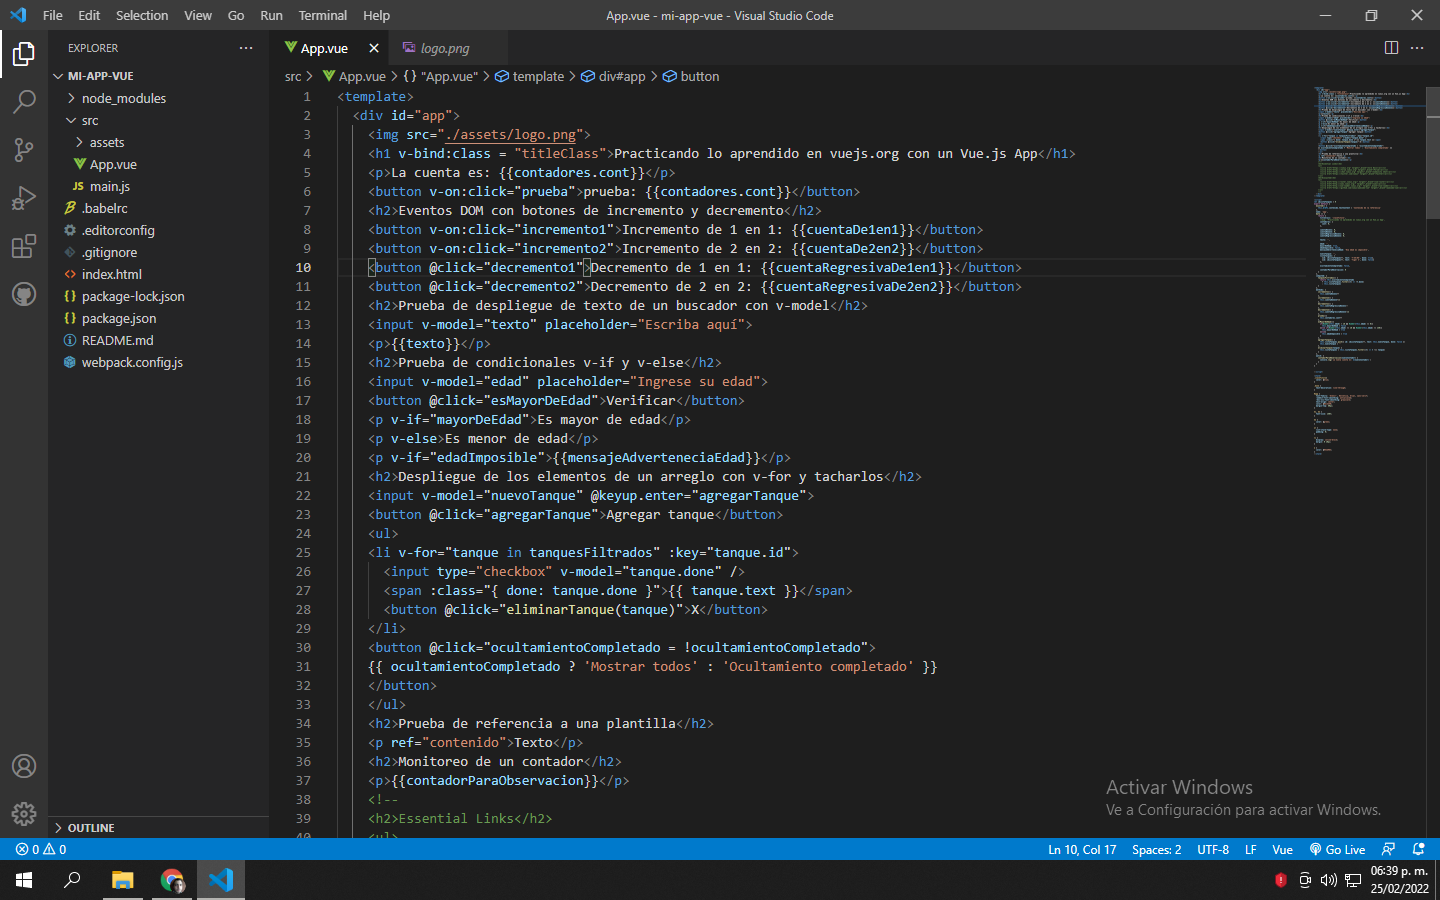Open notifications bell in status bar

pyautogui.click(x=1418, y=849)
